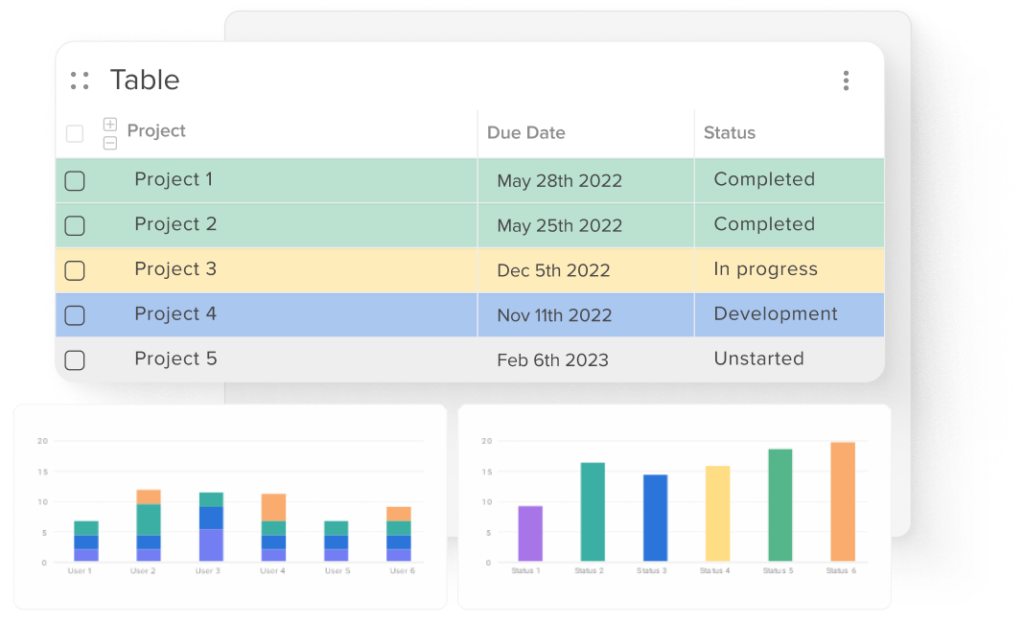Collapse all rows with the minus icon
1024x624 pixels.
pos(110,142)
